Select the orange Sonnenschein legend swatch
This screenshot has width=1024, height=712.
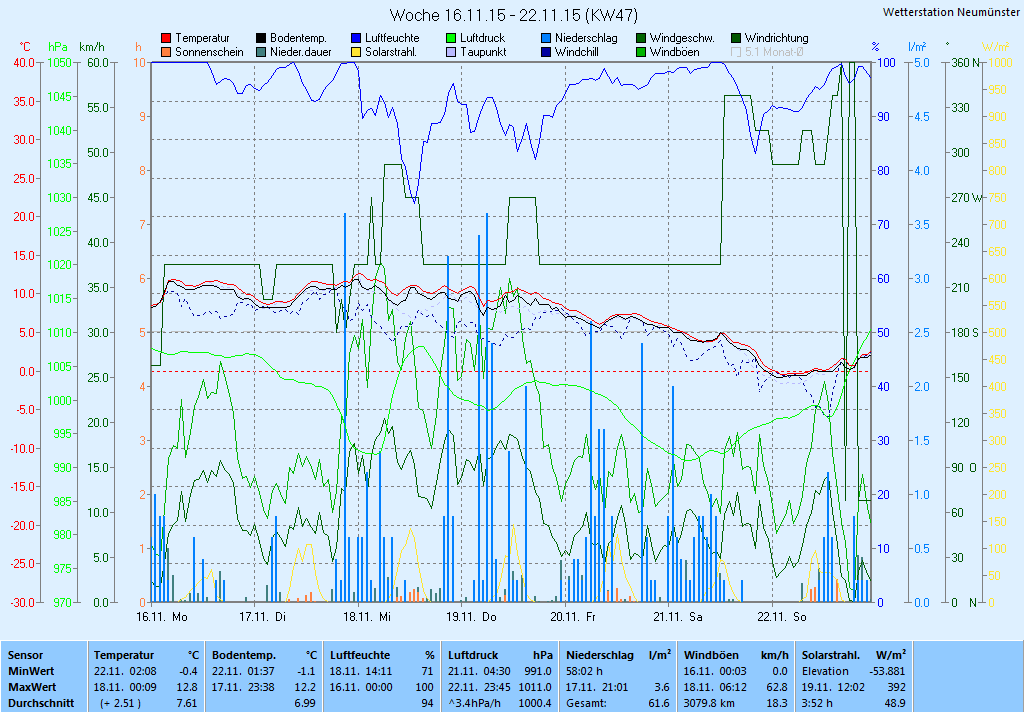coord(166,52)
